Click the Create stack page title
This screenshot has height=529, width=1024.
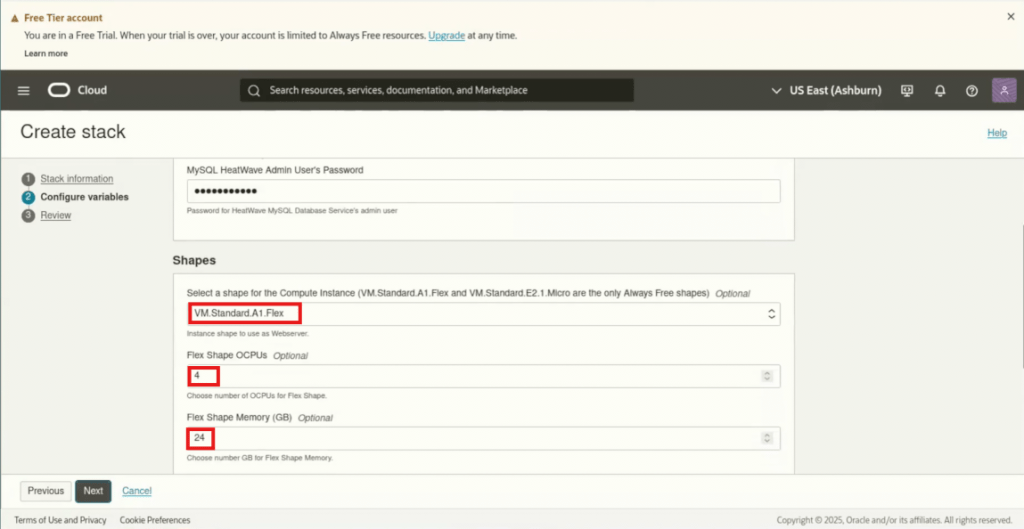(x=72, y=132)
